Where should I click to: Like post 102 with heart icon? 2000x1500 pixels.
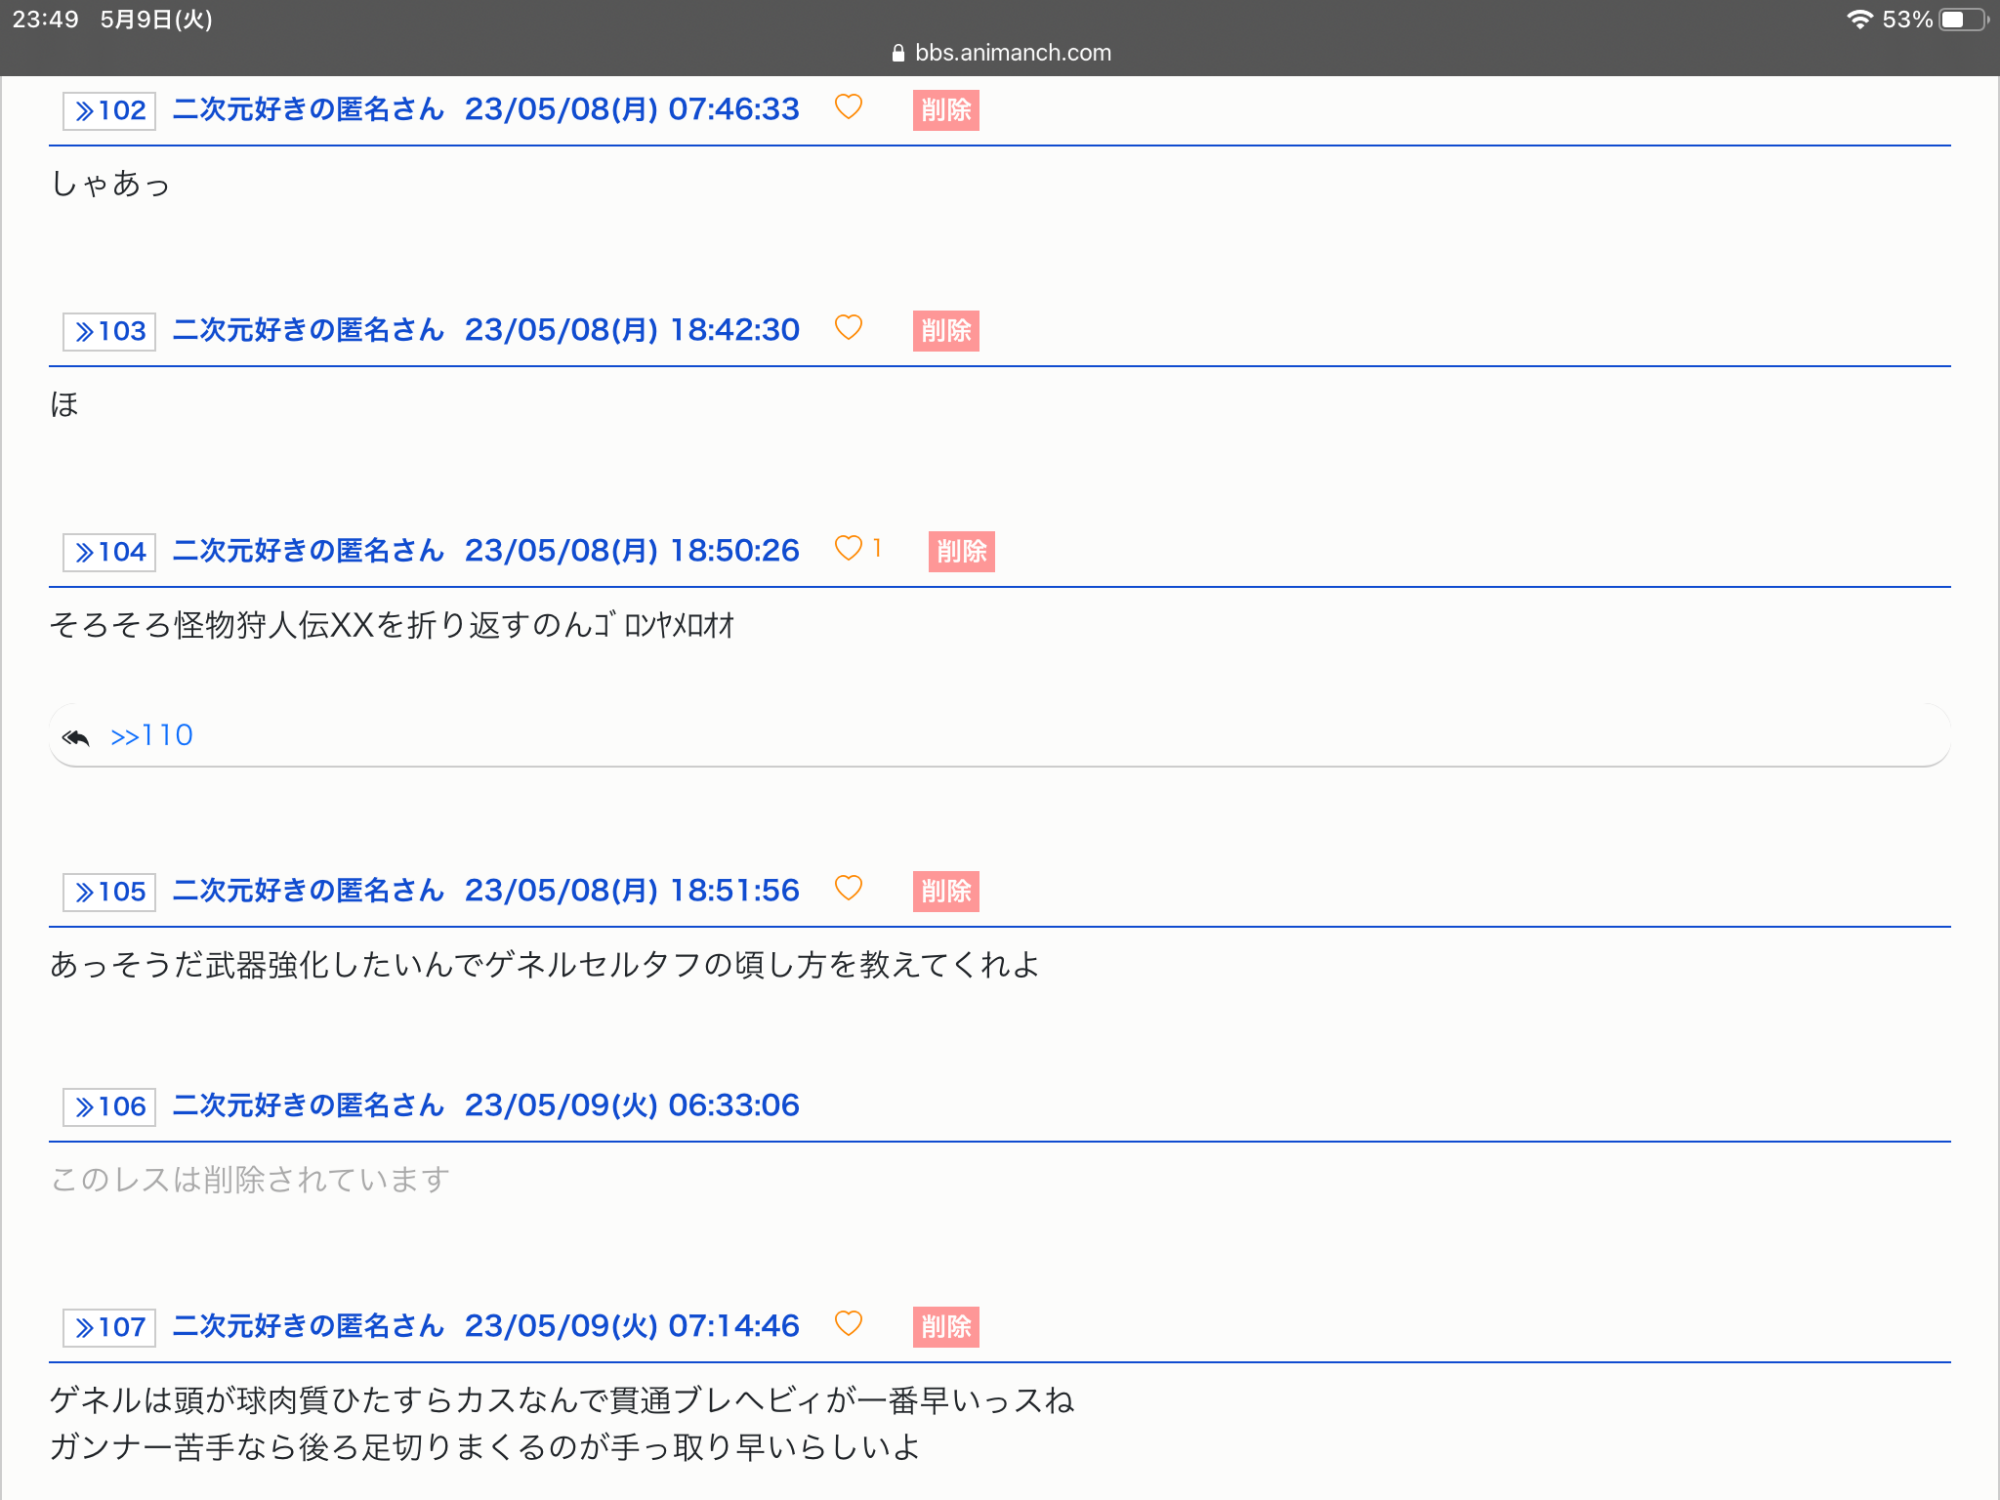pos(848,107)
